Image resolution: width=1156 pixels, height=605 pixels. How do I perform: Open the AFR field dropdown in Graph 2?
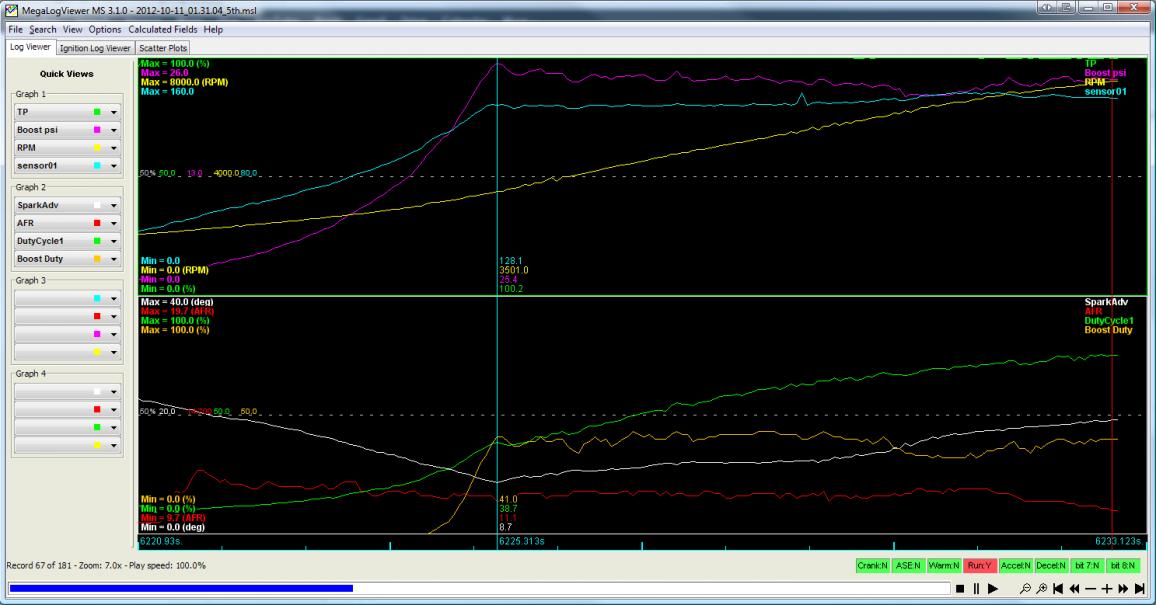coord(114,223)
